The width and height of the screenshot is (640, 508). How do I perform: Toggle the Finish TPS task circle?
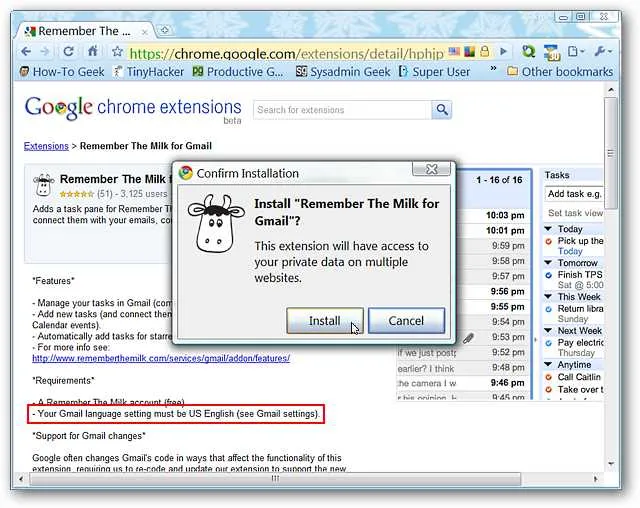point(549,275)
